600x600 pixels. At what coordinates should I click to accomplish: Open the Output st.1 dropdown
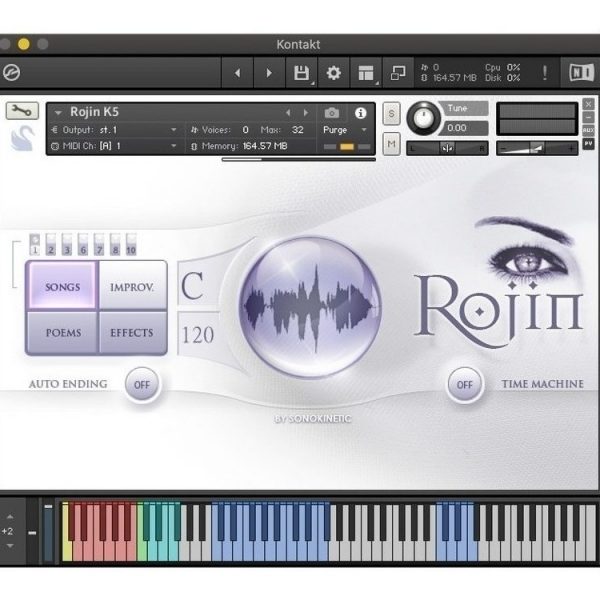click(x=173, y=130)
